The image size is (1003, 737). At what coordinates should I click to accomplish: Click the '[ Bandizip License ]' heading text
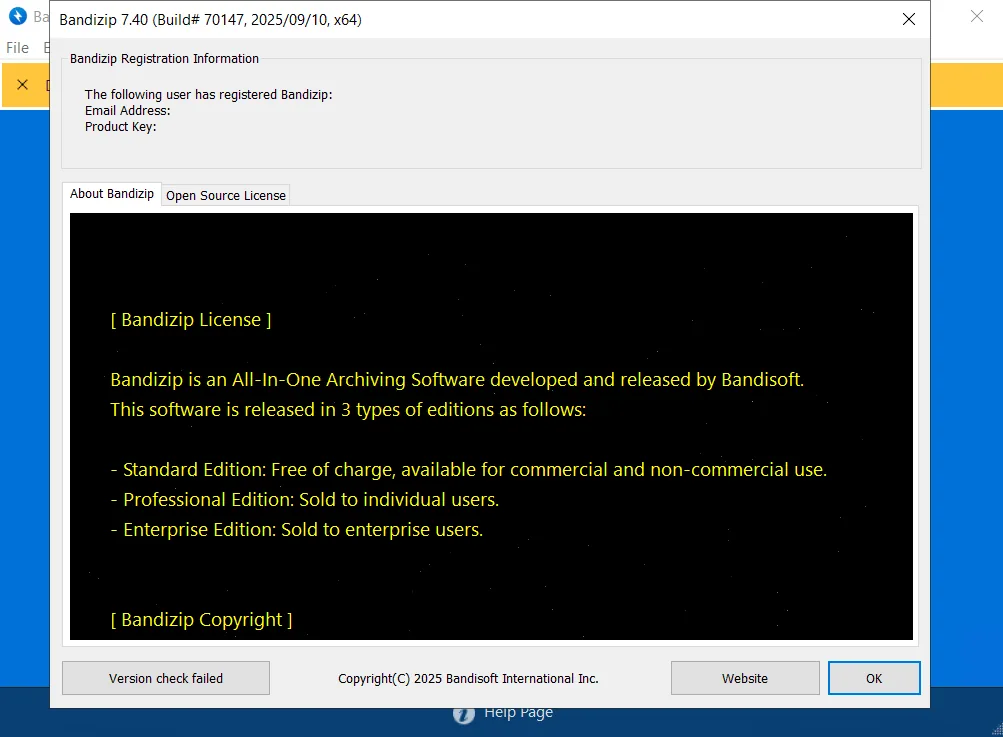tap(191, 320)
